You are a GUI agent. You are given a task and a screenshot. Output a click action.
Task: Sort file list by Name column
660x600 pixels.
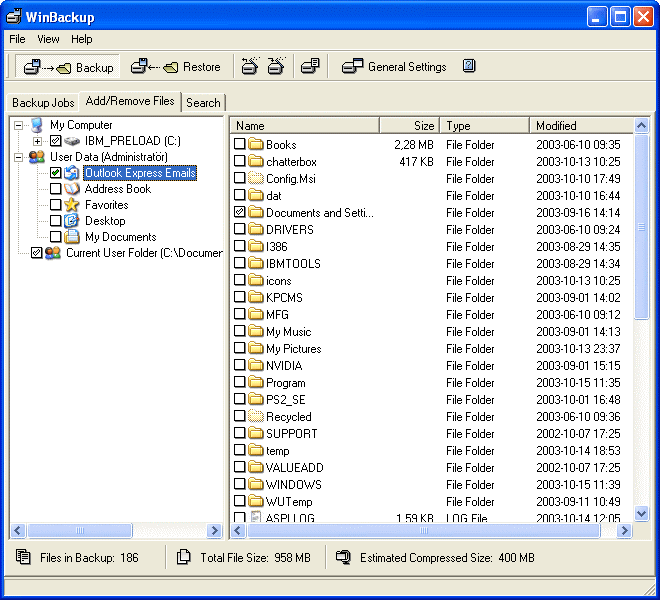305,125
